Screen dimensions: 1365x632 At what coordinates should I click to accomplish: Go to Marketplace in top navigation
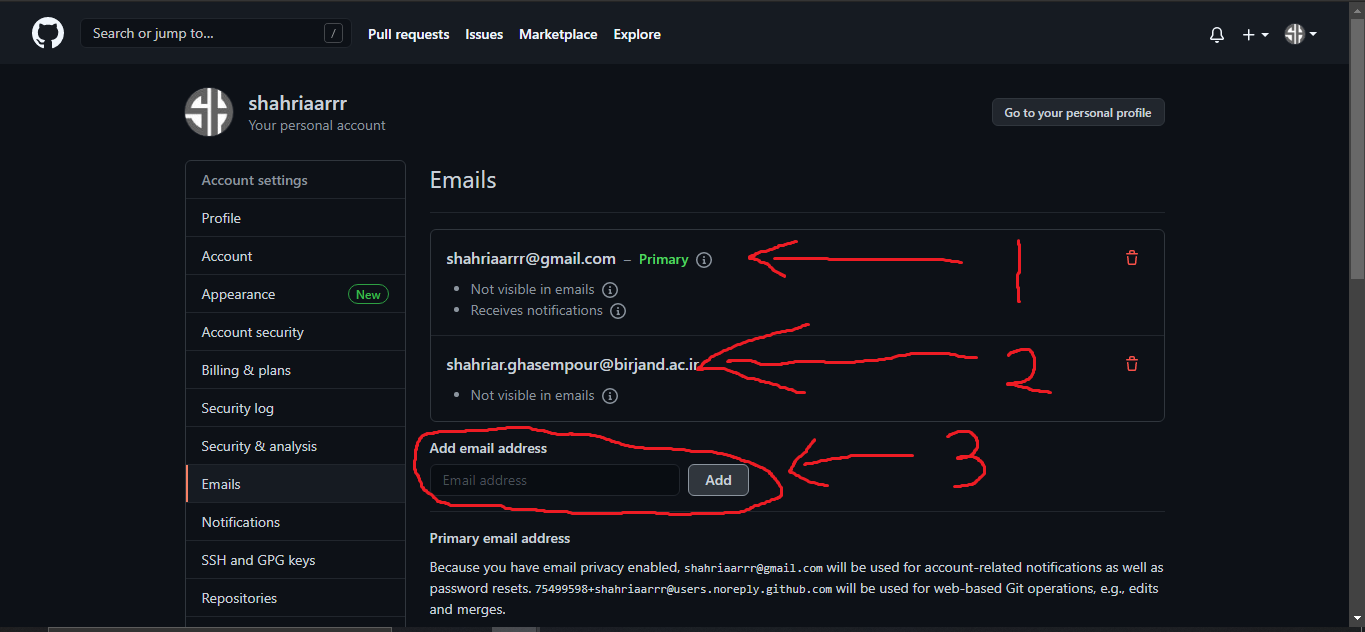tap(558, 34)
